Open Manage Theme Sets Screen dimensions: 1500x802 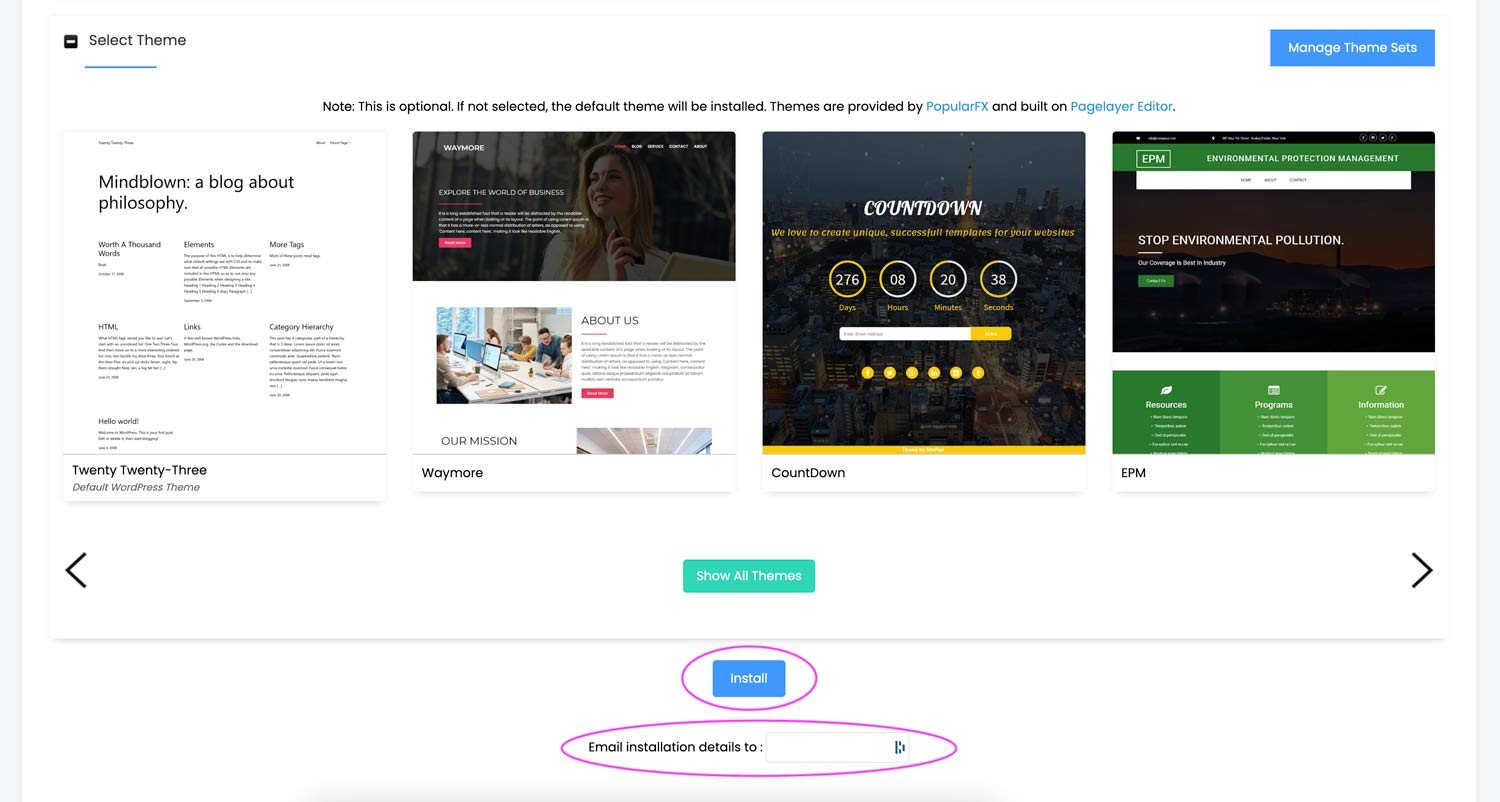click(1352, 48)
